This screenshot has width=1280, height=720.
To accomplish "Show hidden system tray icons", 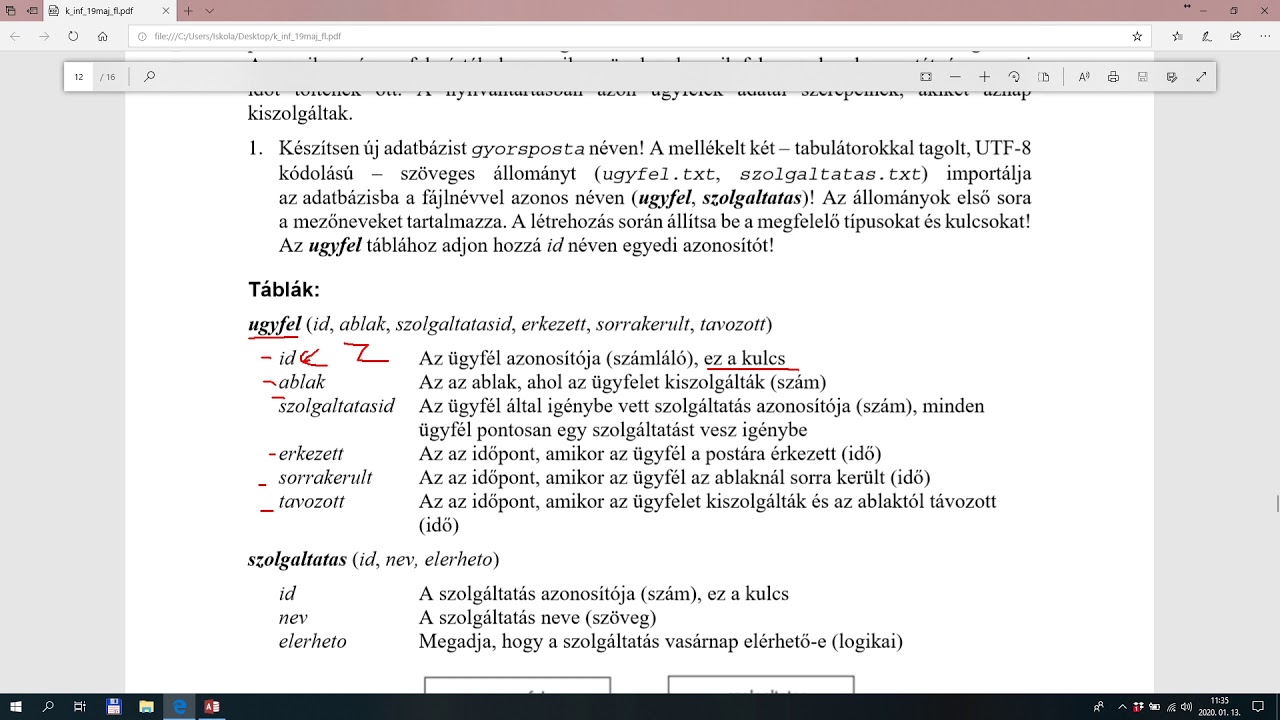I will click(x=1122, y=706).
